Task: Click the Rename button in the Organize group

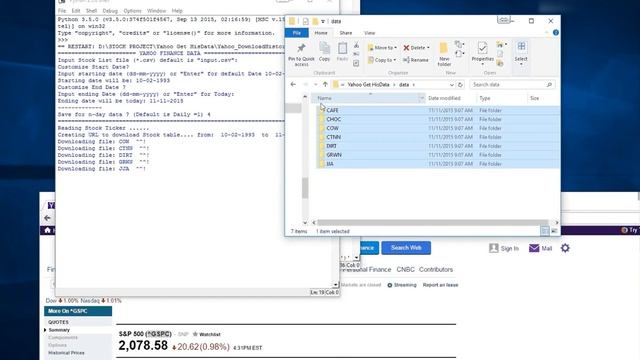Action: point(416,60)
